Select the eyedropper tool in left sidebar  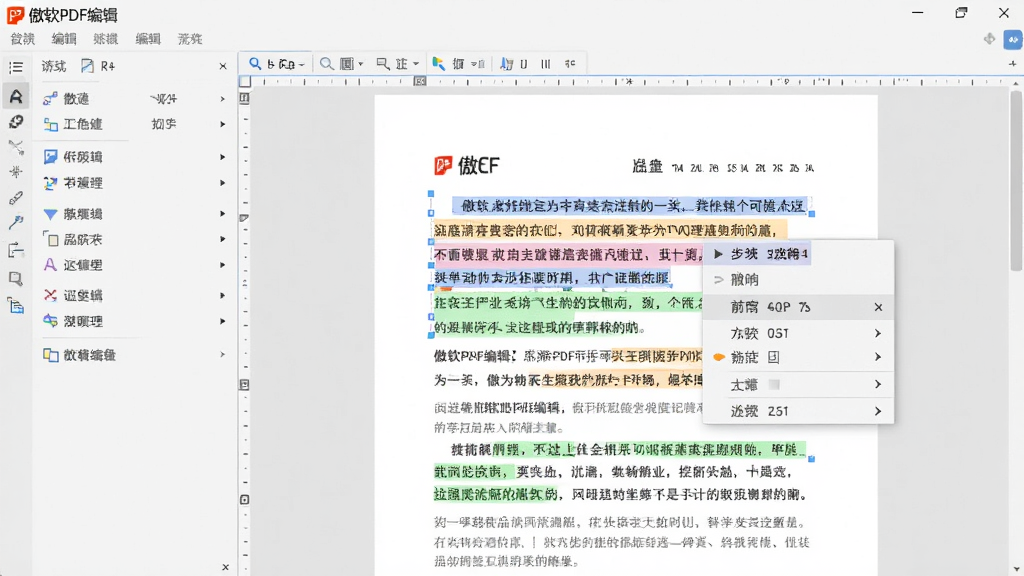pyautogui.click(x=16, y=223)
